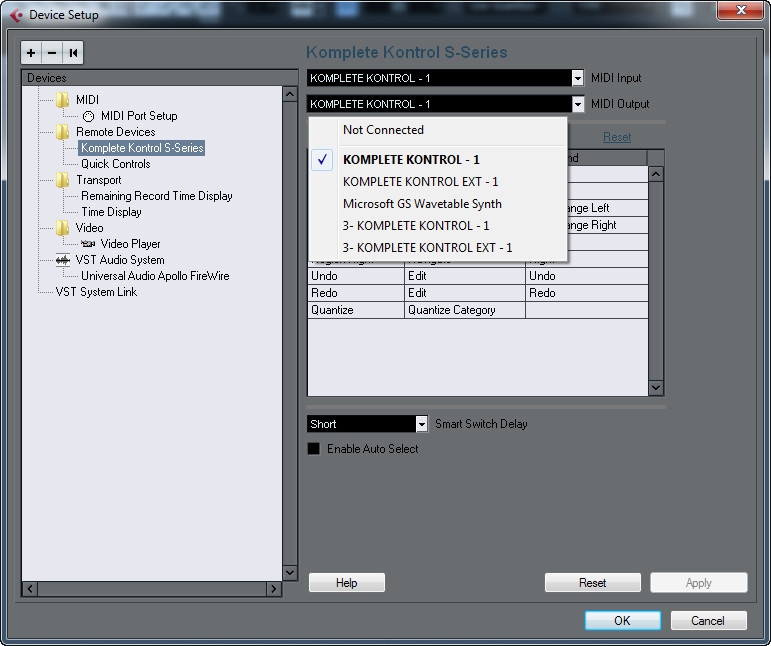Click the bottom Reset button
The image size is (771, 646).
pyautogui.click(x=593, y=583)
